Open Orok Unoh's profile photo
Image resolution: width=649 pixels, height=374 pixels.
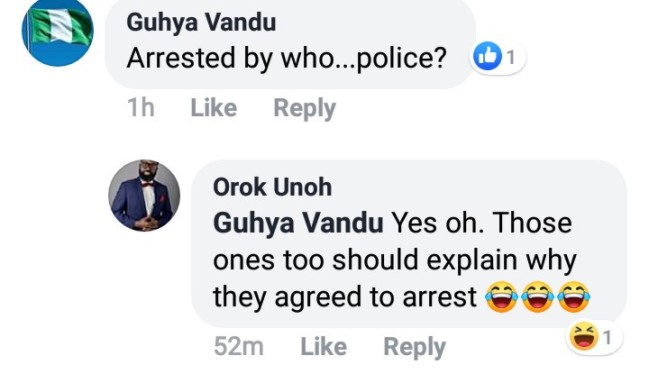tap(144, 195)
